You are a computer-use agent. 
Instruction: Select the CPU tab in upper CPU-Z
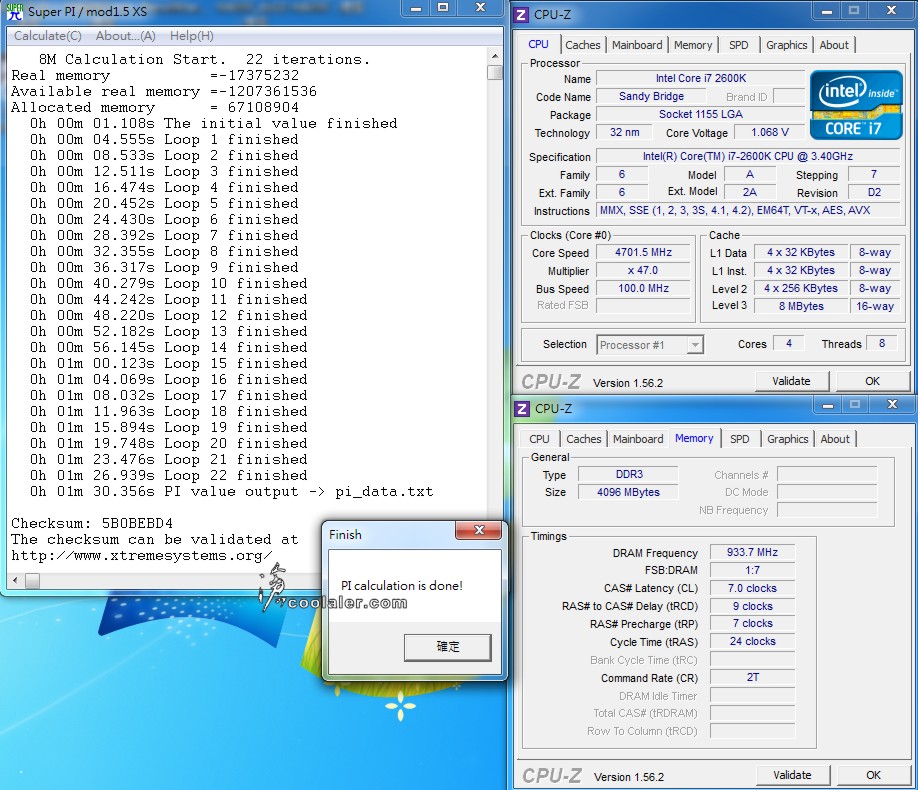(538, 45)
